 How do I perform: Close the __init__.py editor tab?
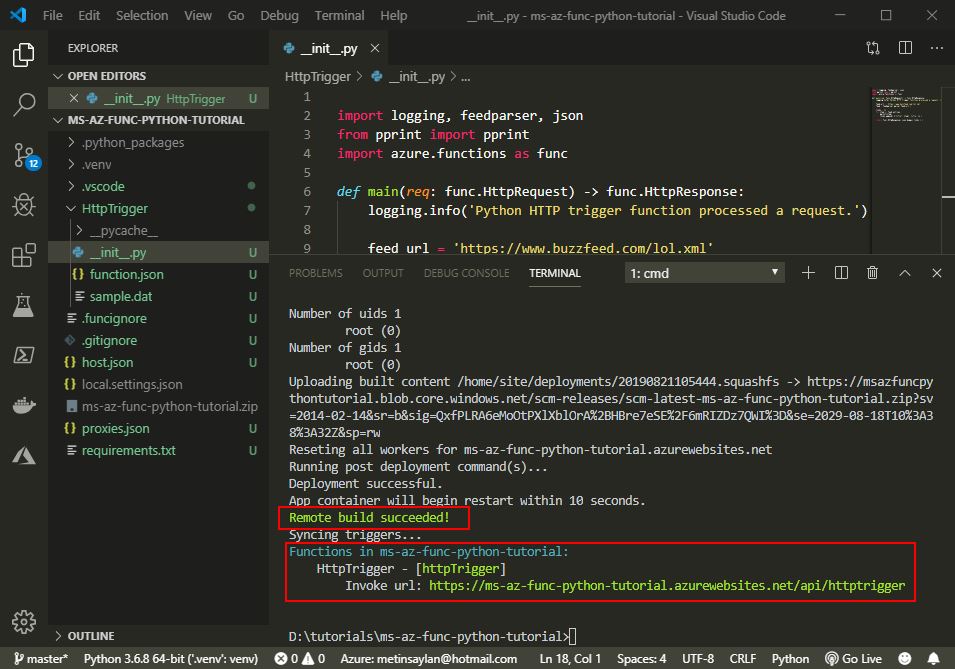(x=375, y=48)
